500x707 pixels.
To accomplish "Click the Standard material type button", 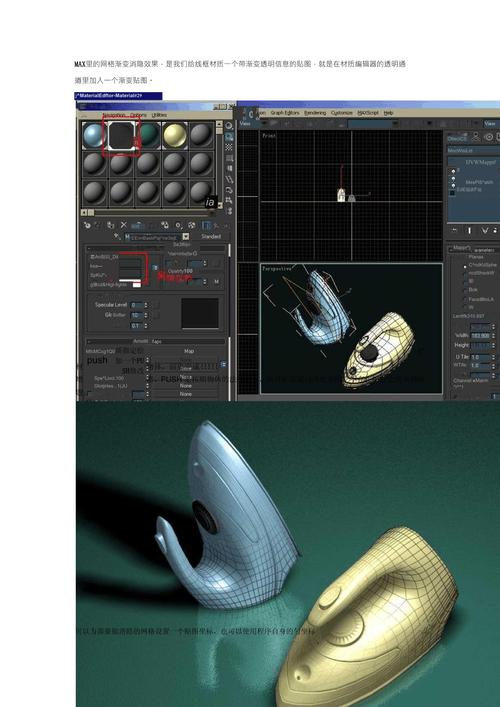I will 211,237.
